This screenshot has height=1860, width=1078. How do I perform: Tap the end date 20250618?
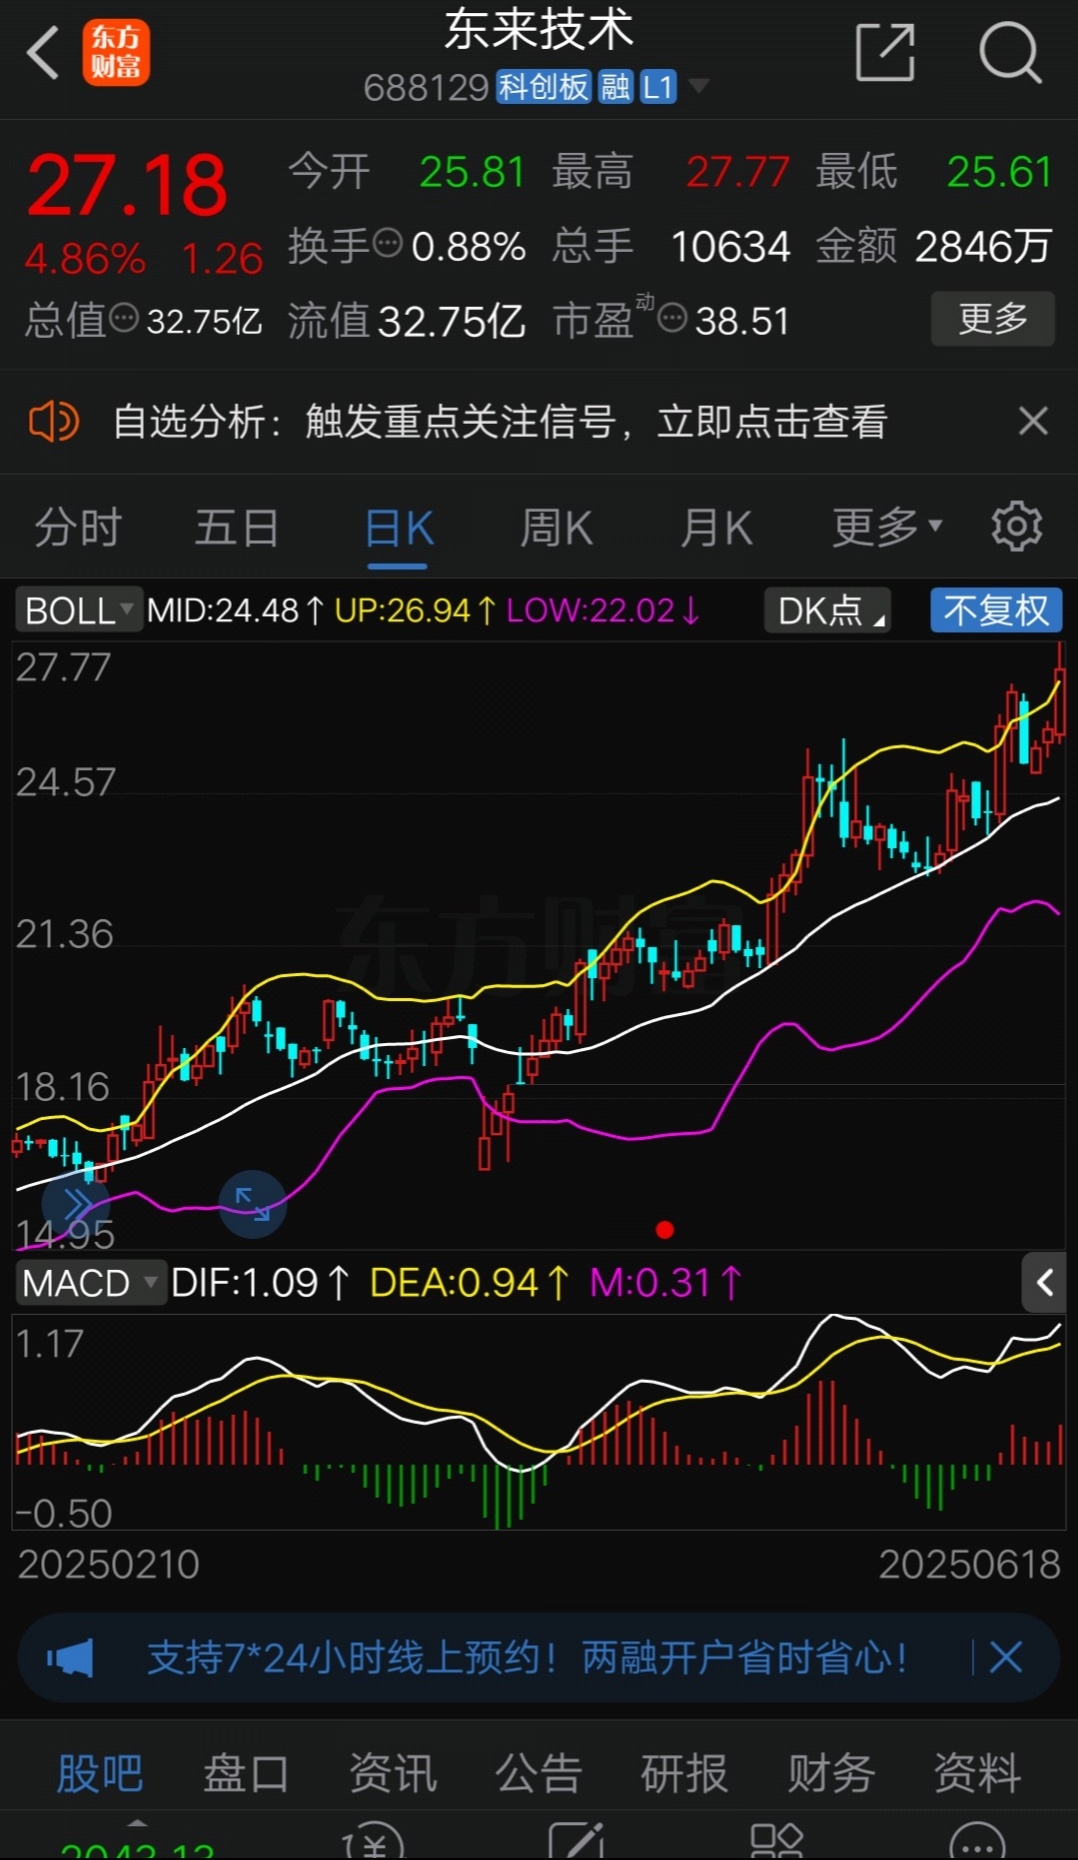tap(969, 1565)
